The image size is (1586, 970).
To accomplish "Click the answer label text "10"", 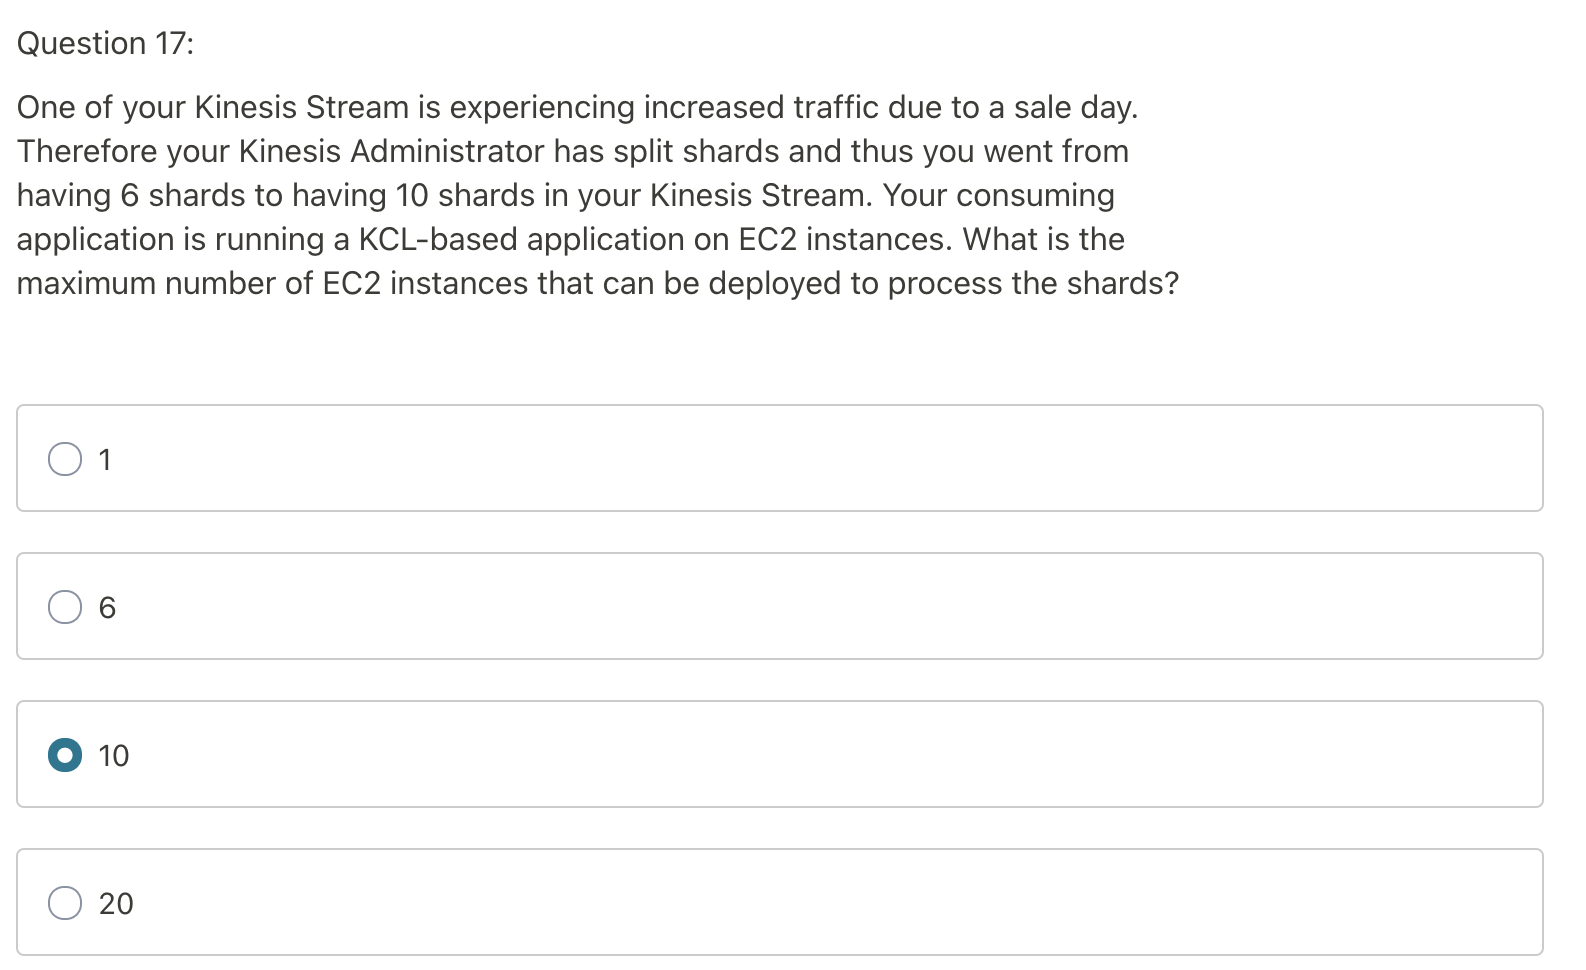I will [114, 756].
